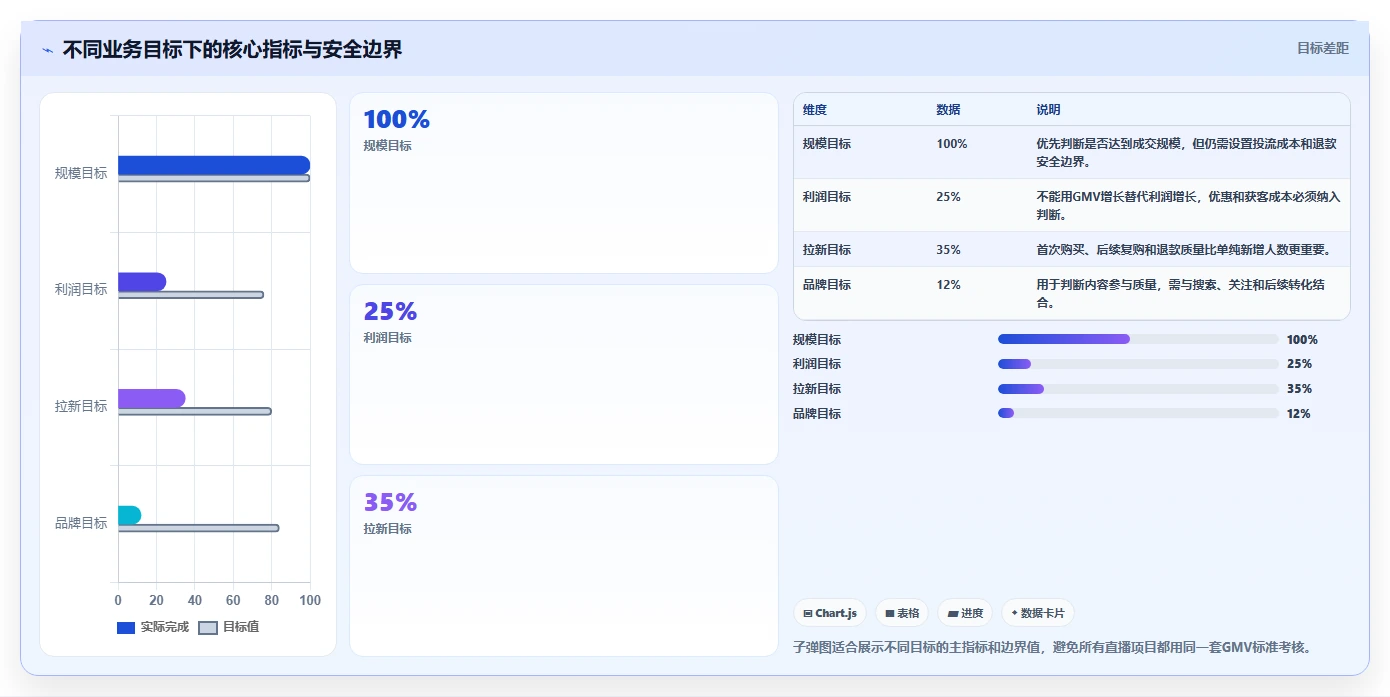Click the 规模目标 label in the progress list

[x=817, y=340]
